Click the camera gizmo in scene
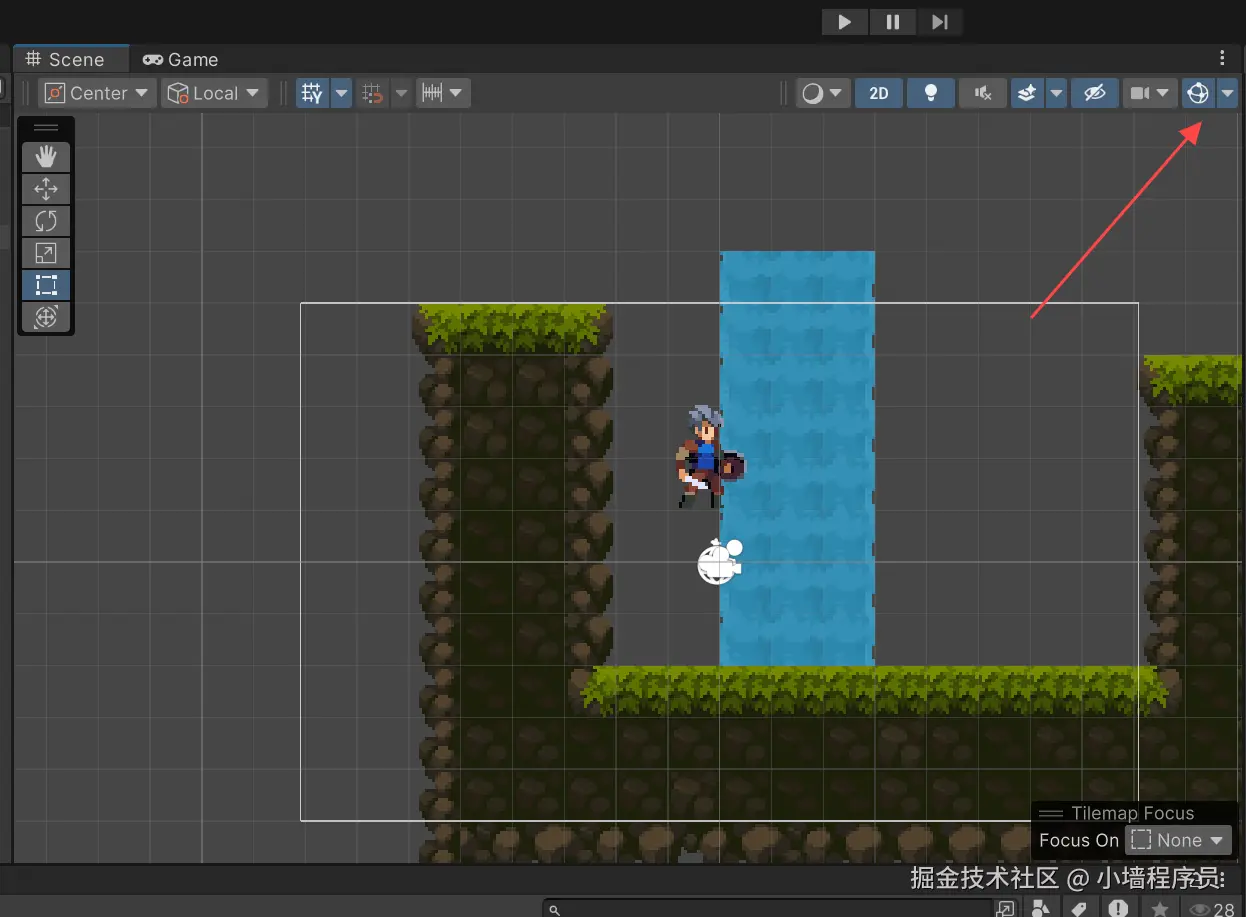 pos(719,562)
